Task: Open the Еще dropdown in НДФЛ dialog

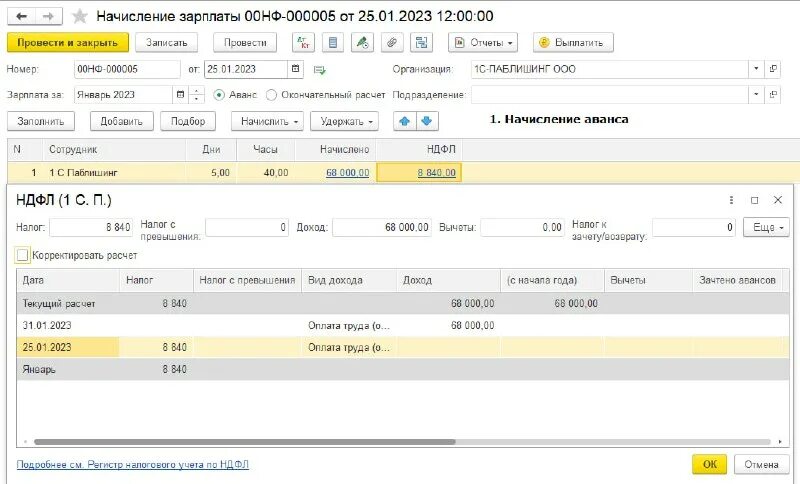Action: 766,227
